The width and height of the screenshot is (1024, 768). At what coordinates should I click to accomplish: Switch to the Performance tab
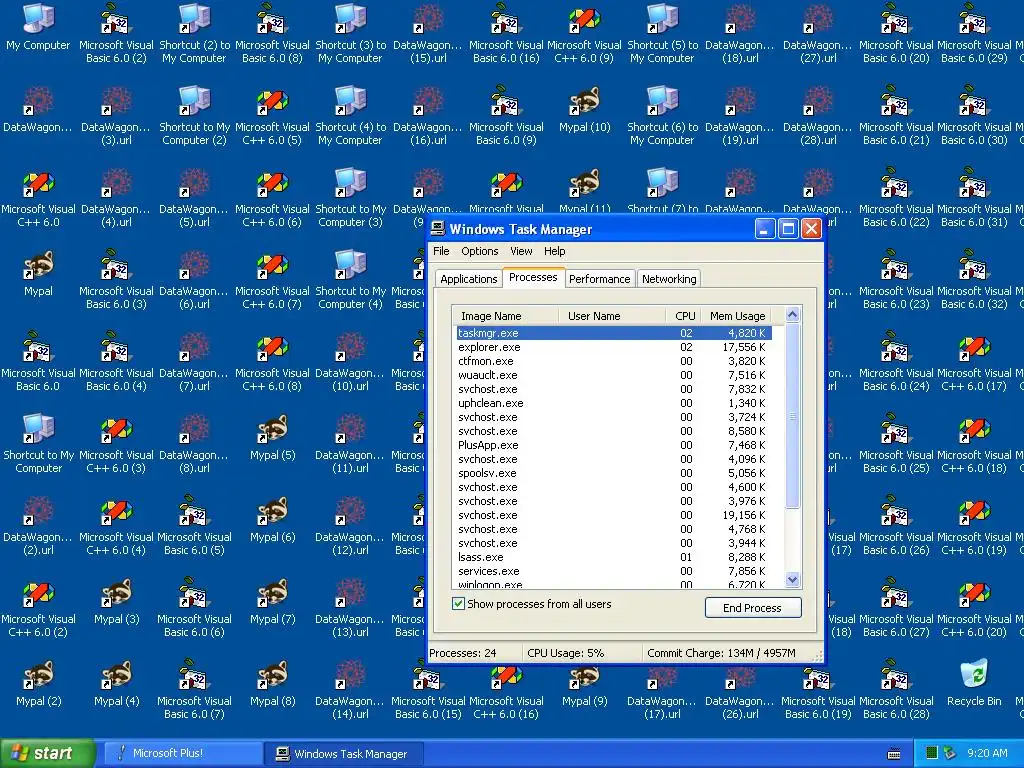600,279
